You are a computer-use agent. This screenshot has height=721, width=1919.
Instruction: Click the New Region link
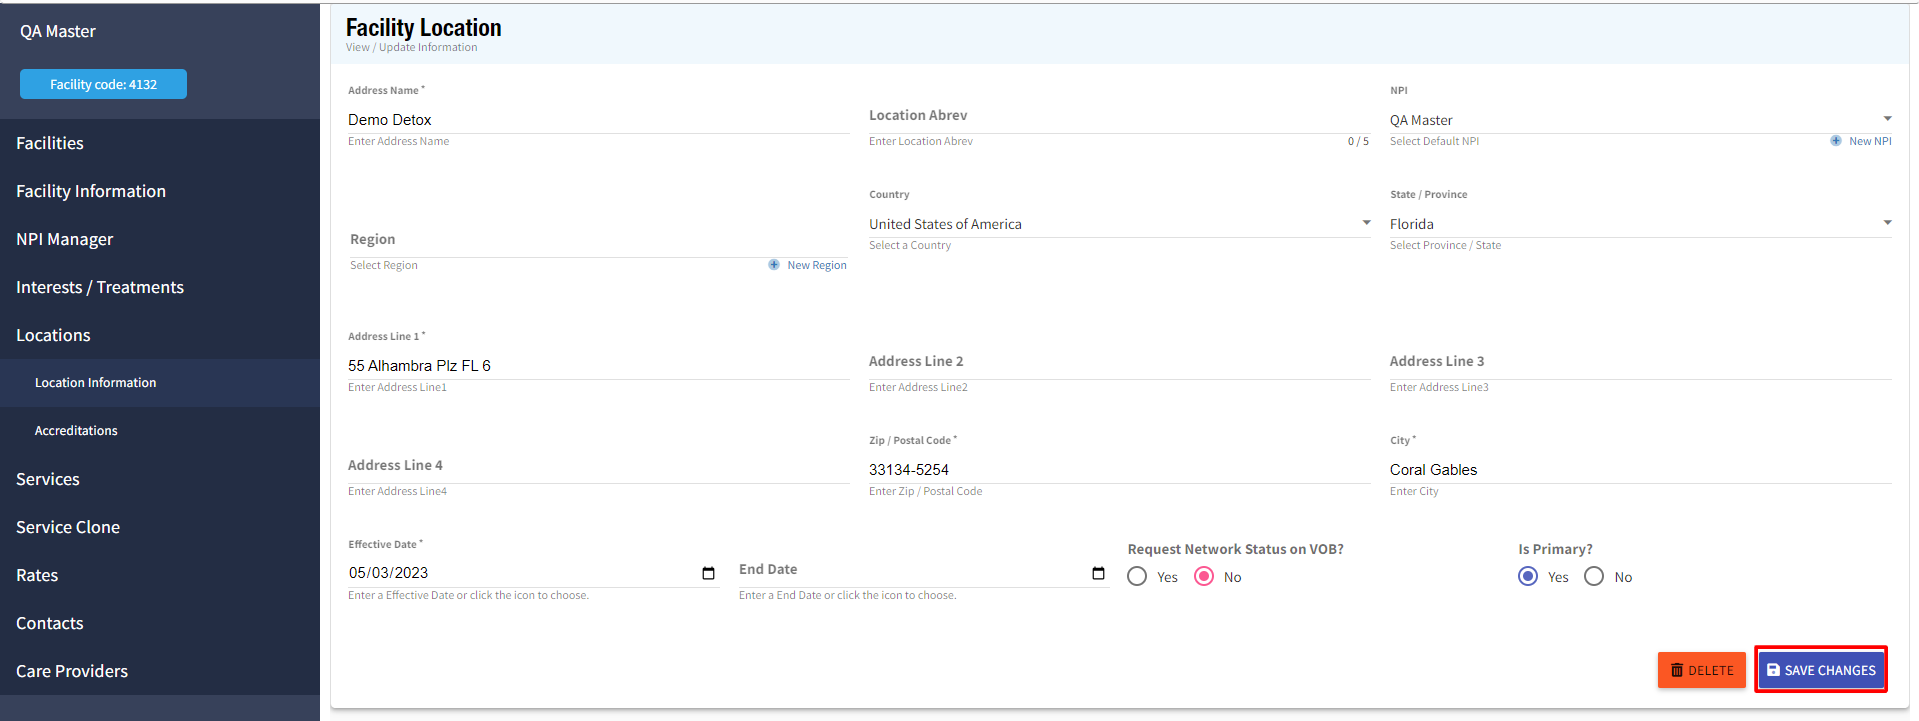click(x=816, y=265)
